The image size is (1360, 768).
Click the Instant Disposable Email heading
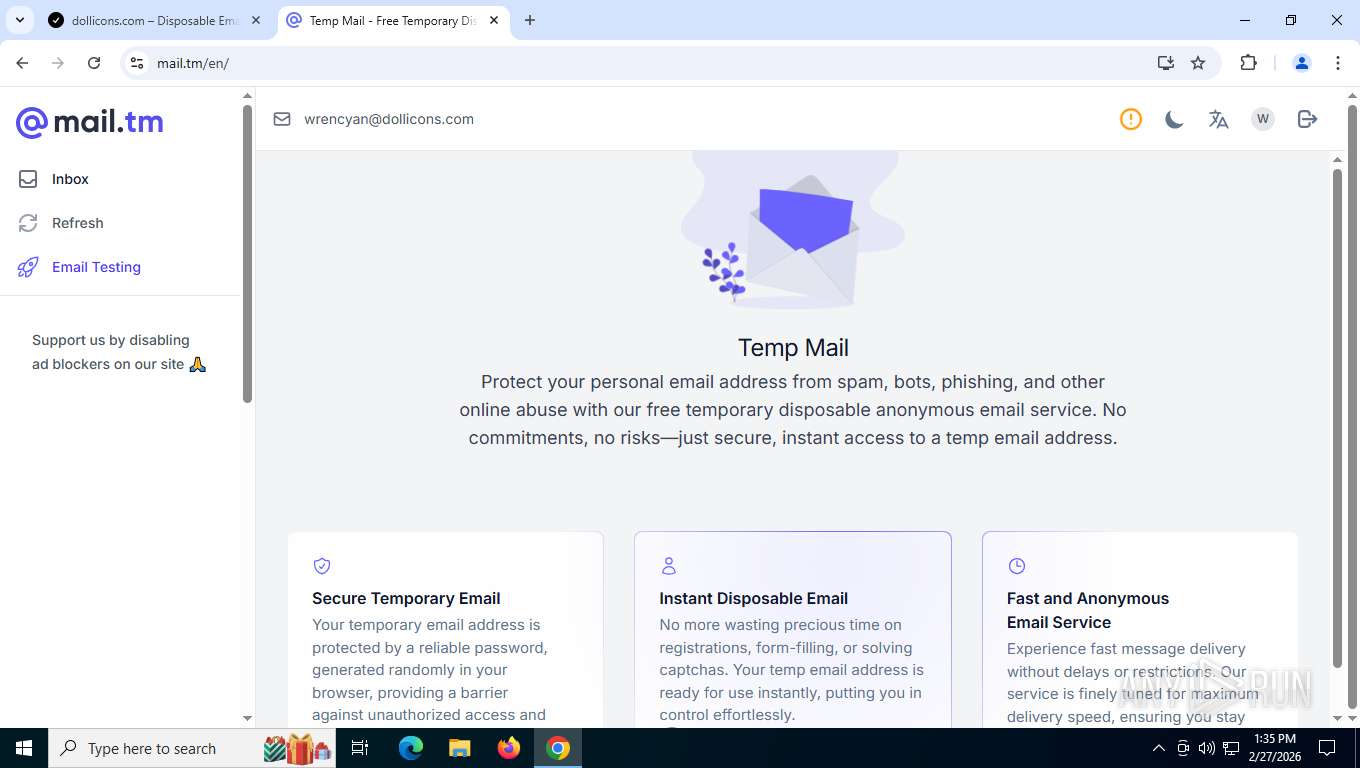point(754,598)
